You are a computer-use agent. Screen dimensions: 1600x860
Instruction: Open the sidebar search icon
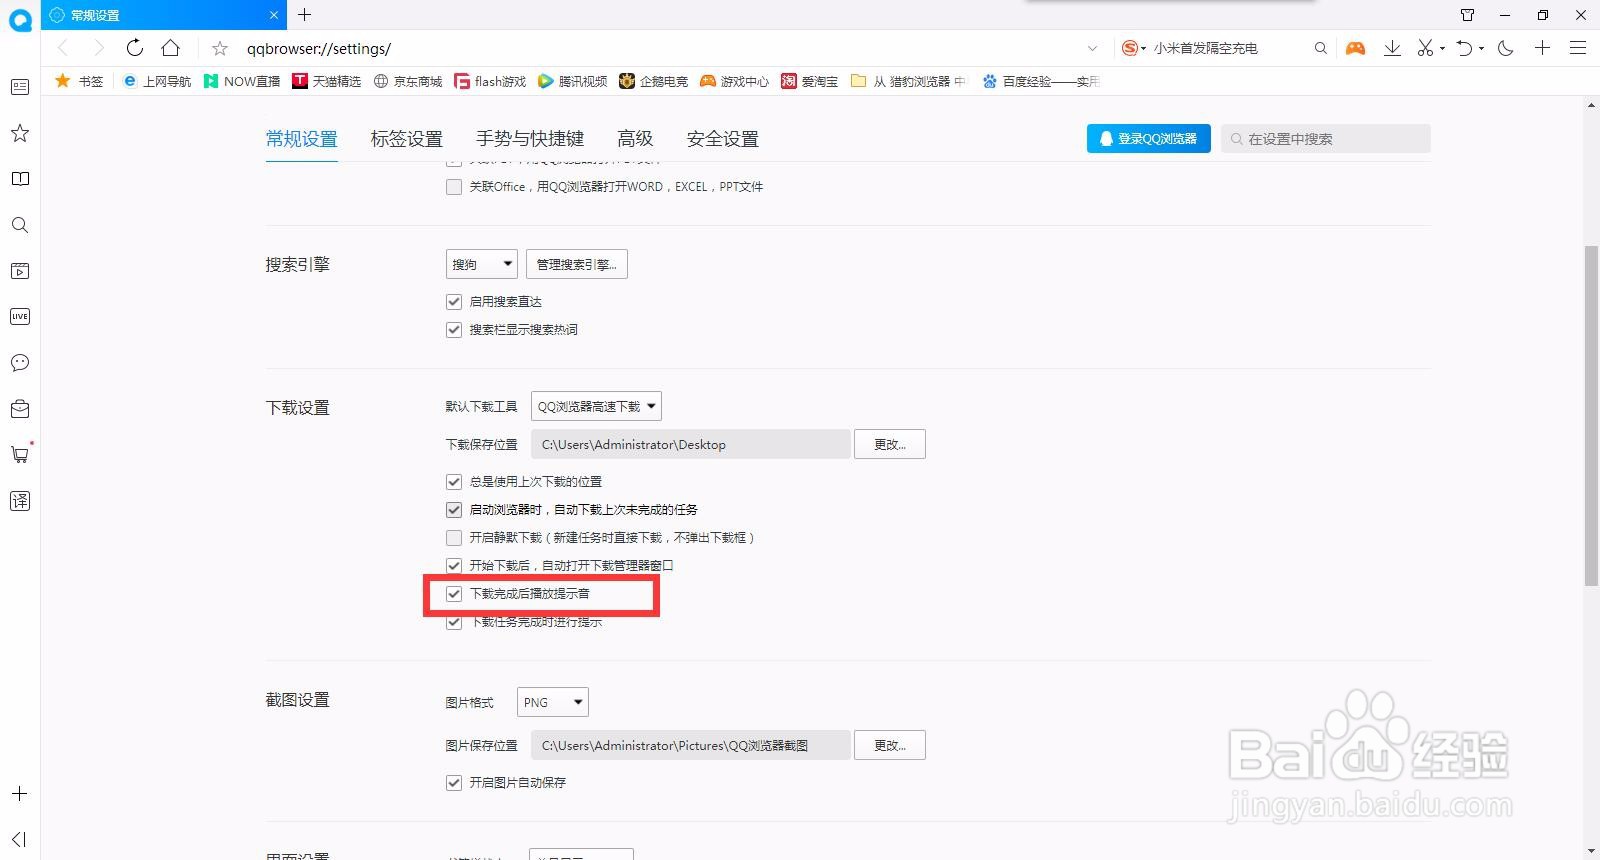click(x=20, y=225)
